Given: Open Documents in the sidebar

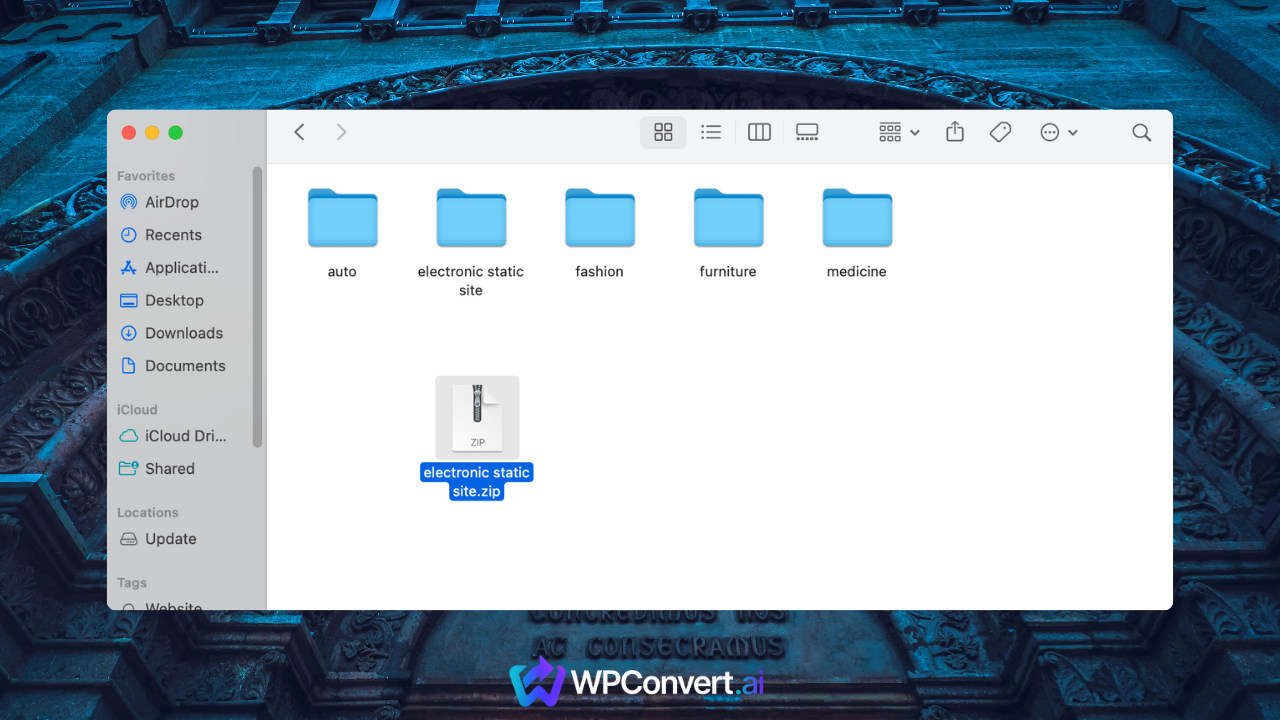Looking at the screenshot, I should [183, 366].
